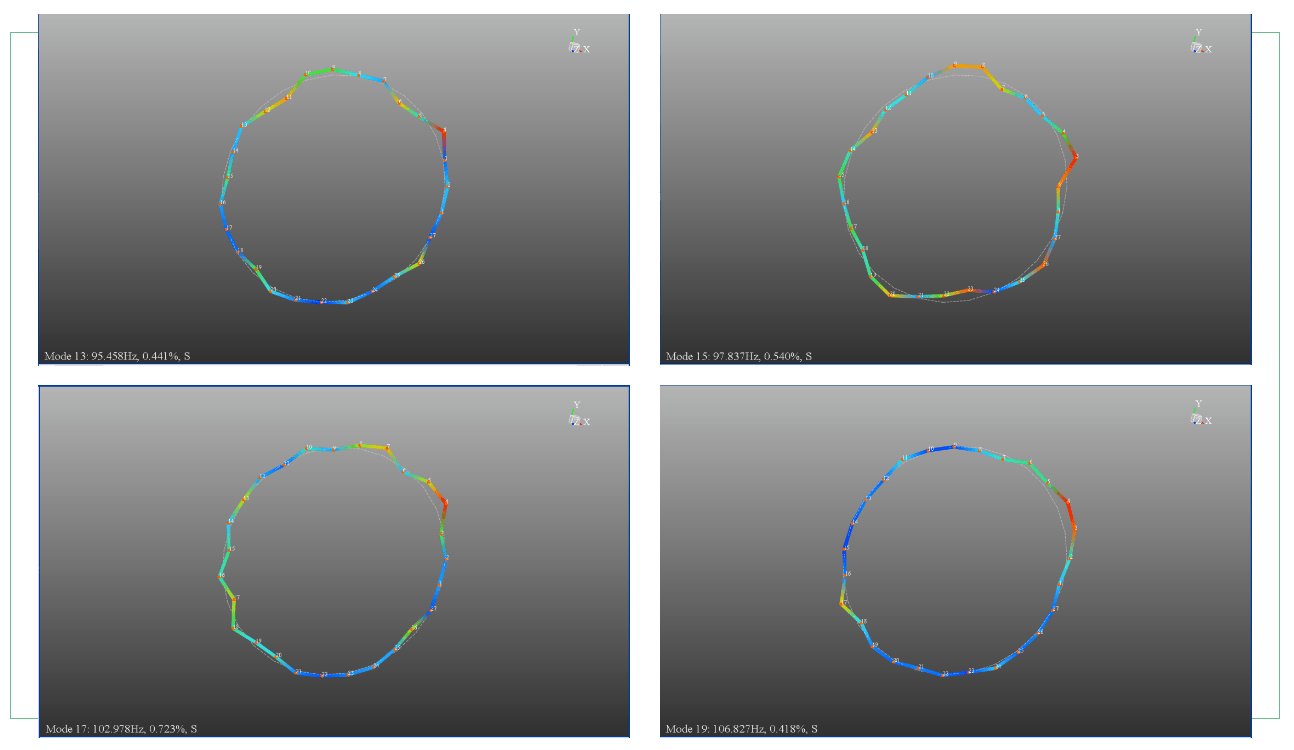Viewport: 1294px width, 750px height.
Task: Pick node 27 in the Mode 15 view
Action: tap(1056, 238)
